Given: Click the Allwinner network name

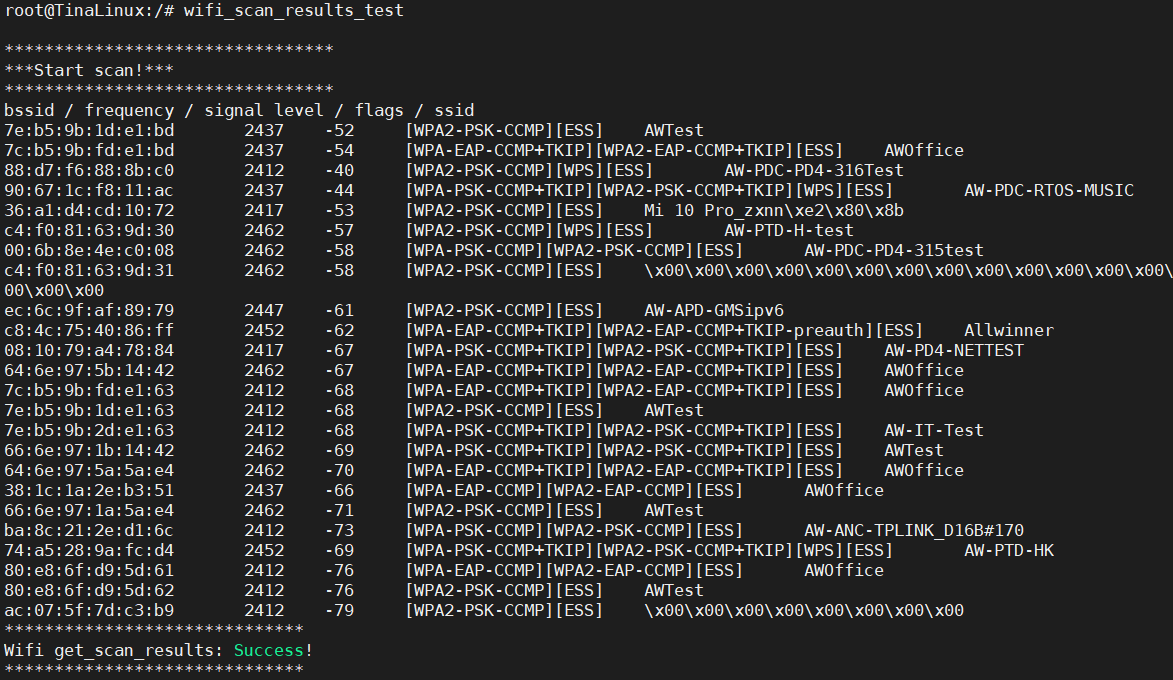Looking at the screenshot, I should point(1008,330).
